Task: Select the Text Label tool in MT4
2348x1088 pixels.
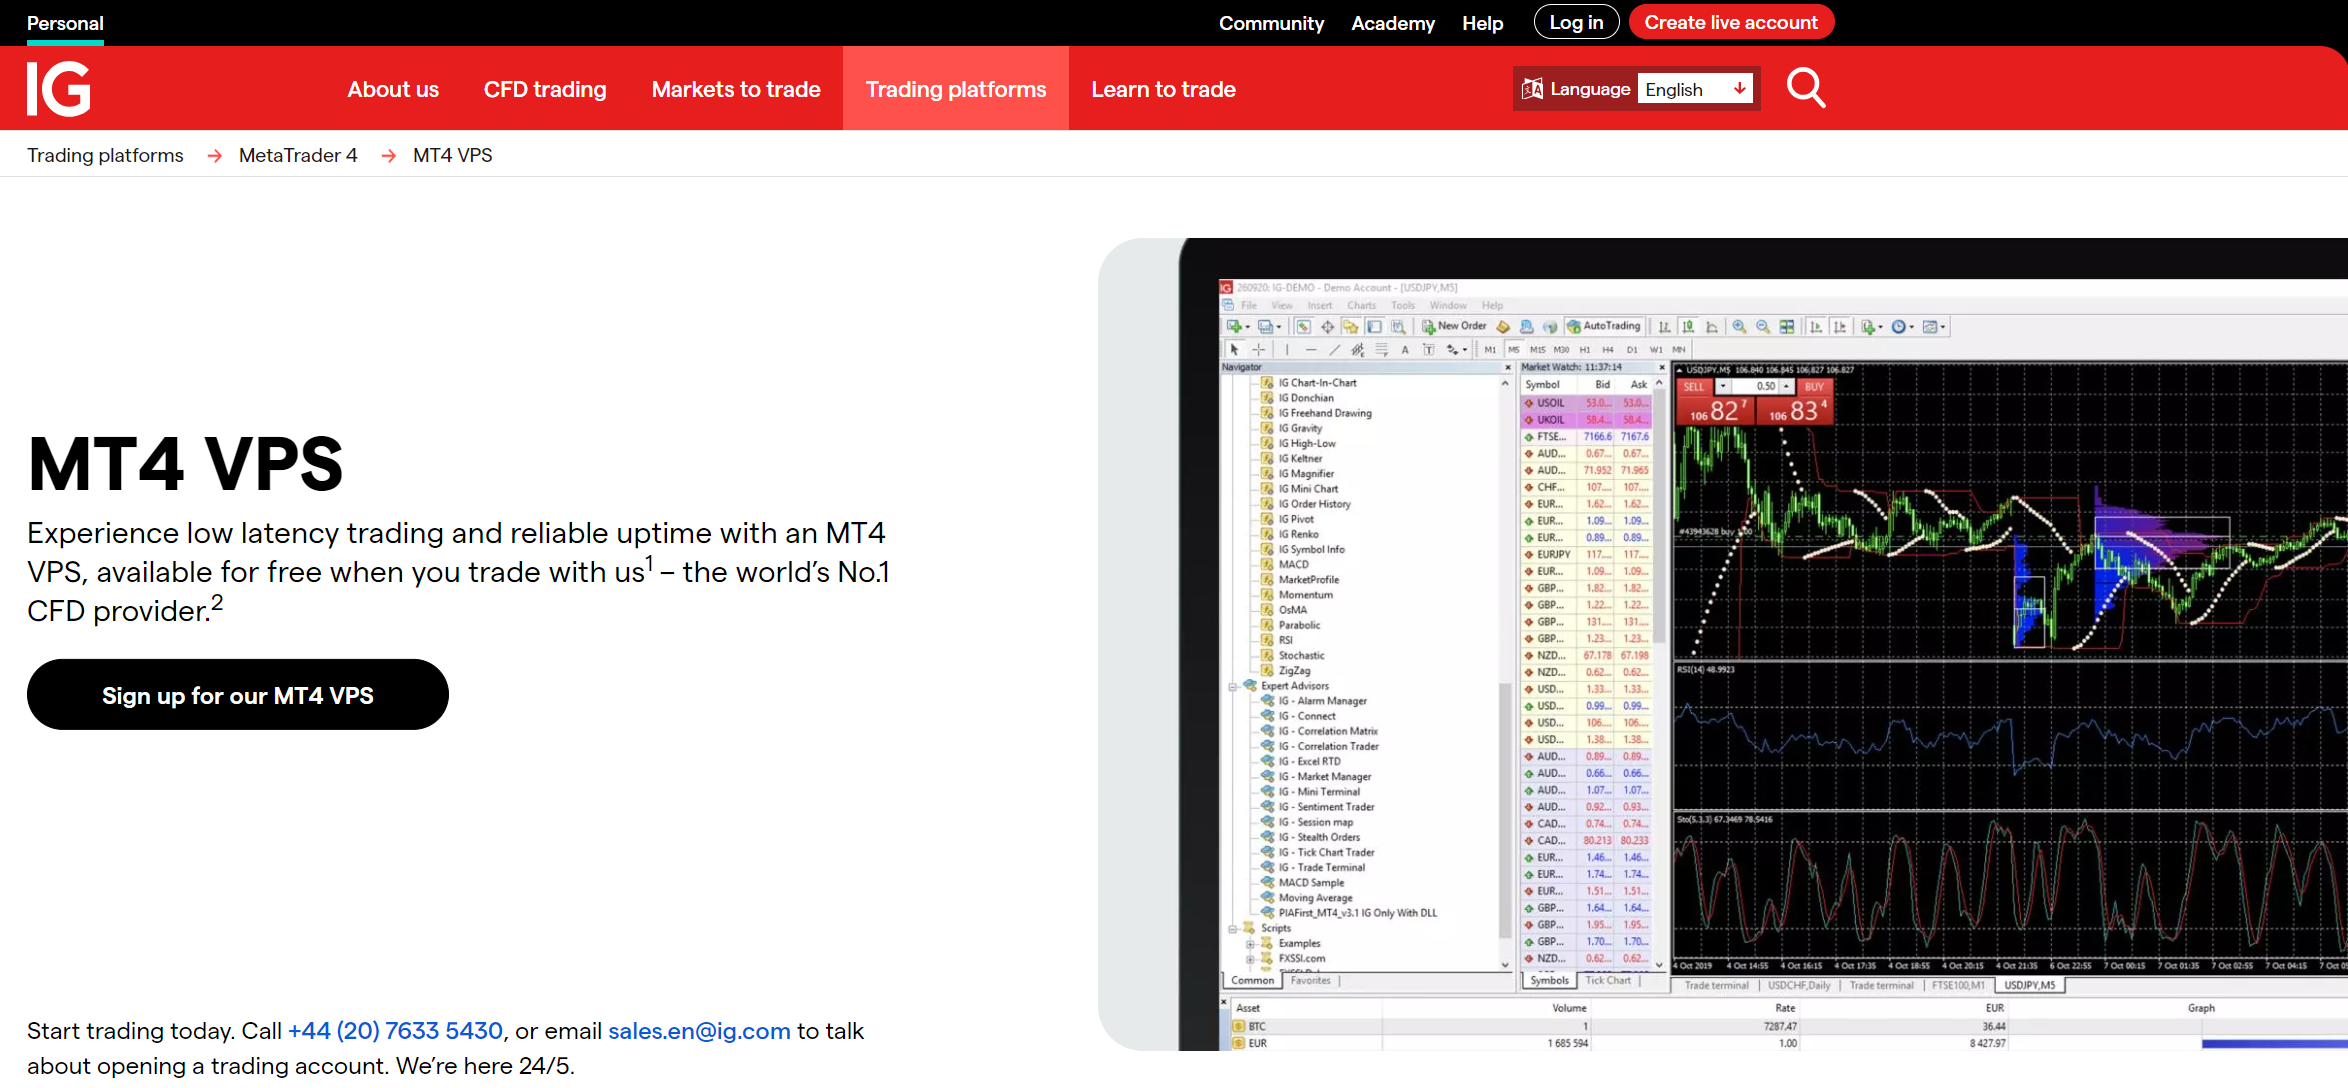Action: 1429,350
